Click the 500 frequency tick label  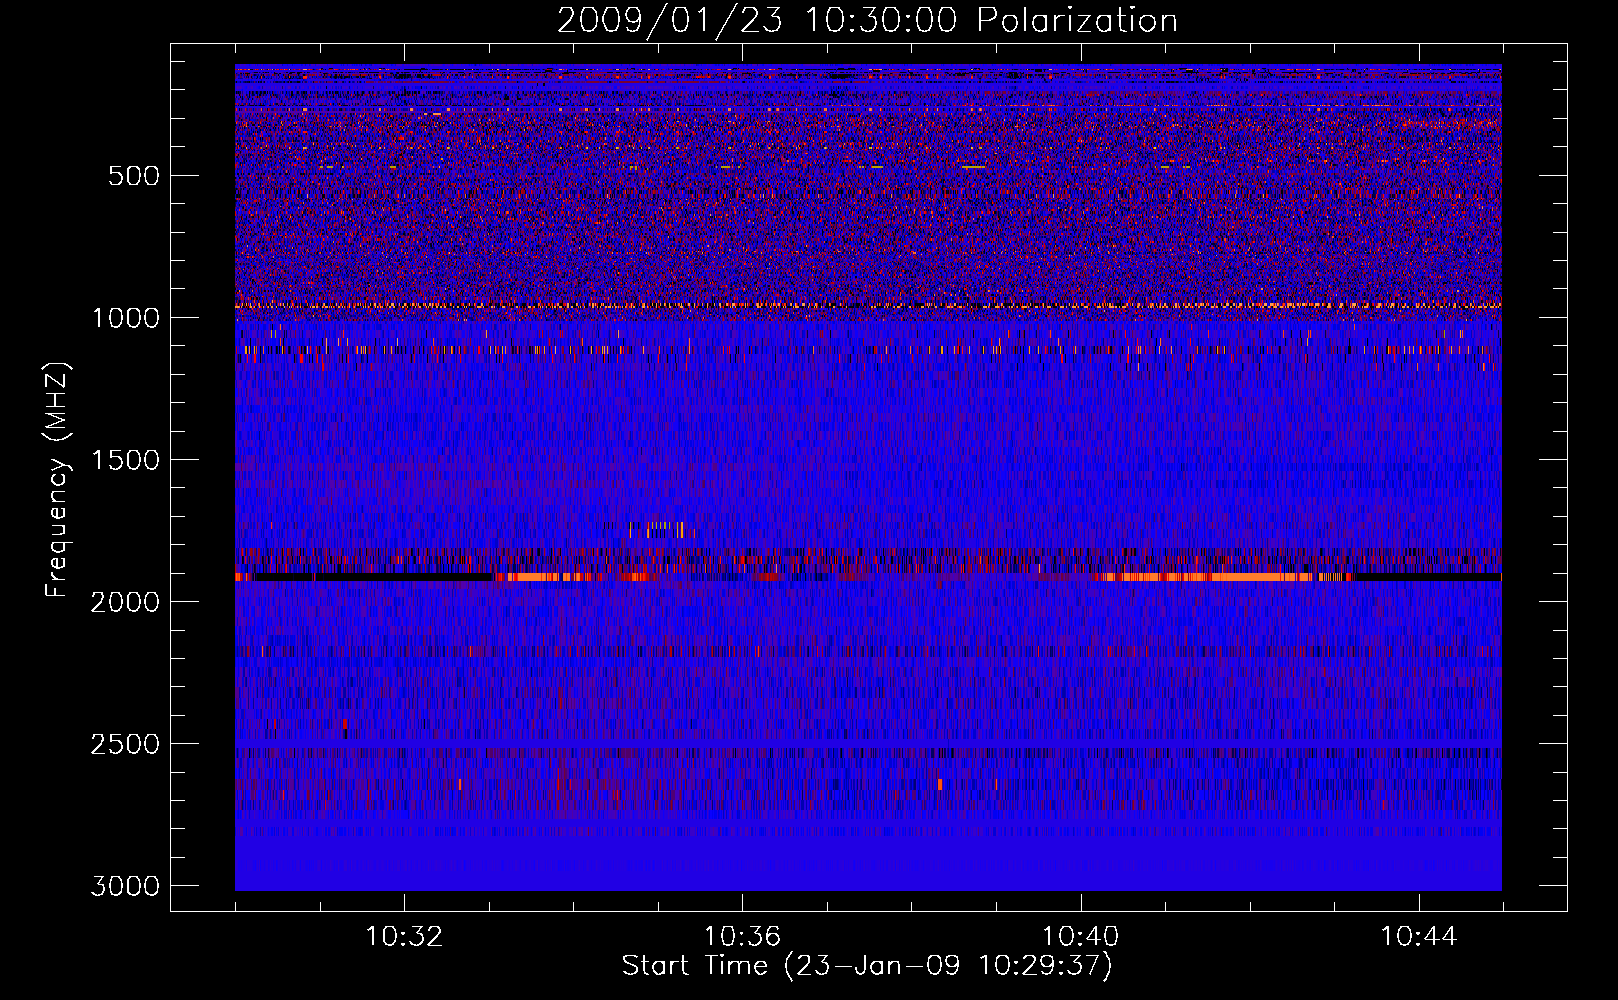coord(134,176)
